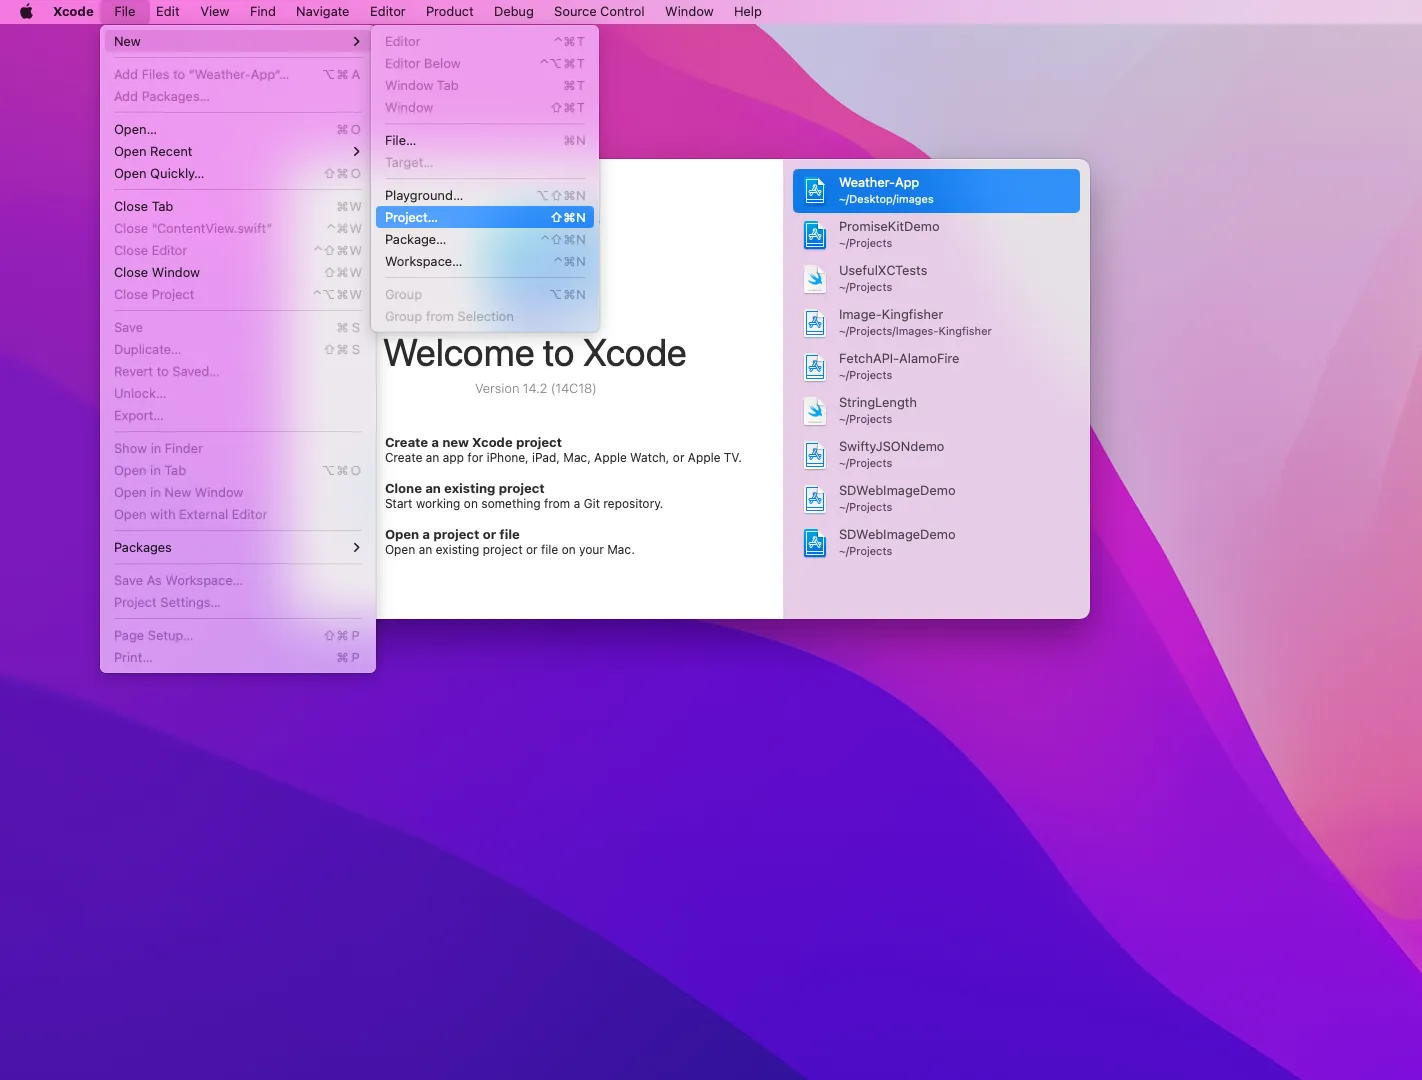The height and width of the screenshot is (1080, 1422).
Task: Select Close Window in File menu
Action: pyautogui.click(x=238, y=272)
